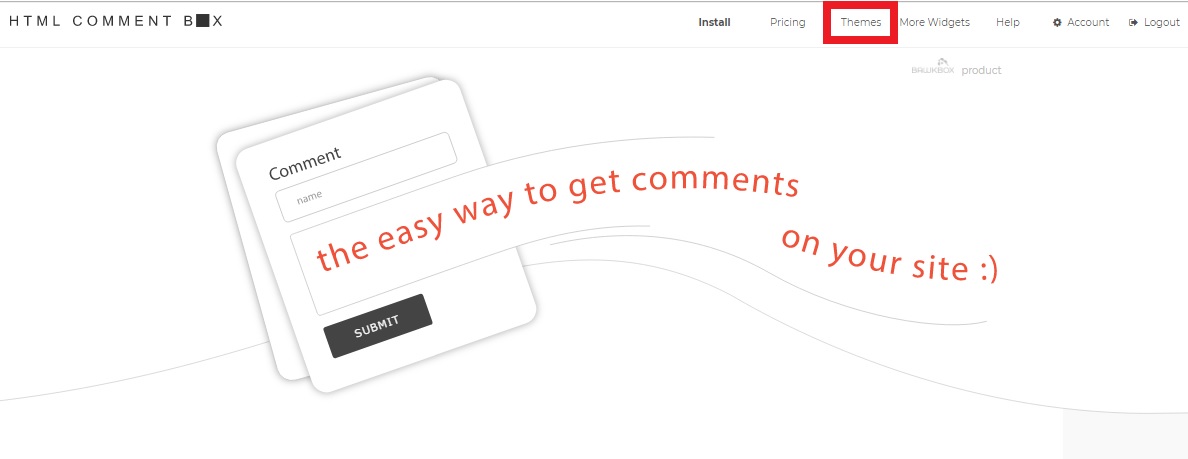The height and width of the screenshot is (459, 1188).
Task: Go to the Install page
Action: click(714, 23)
